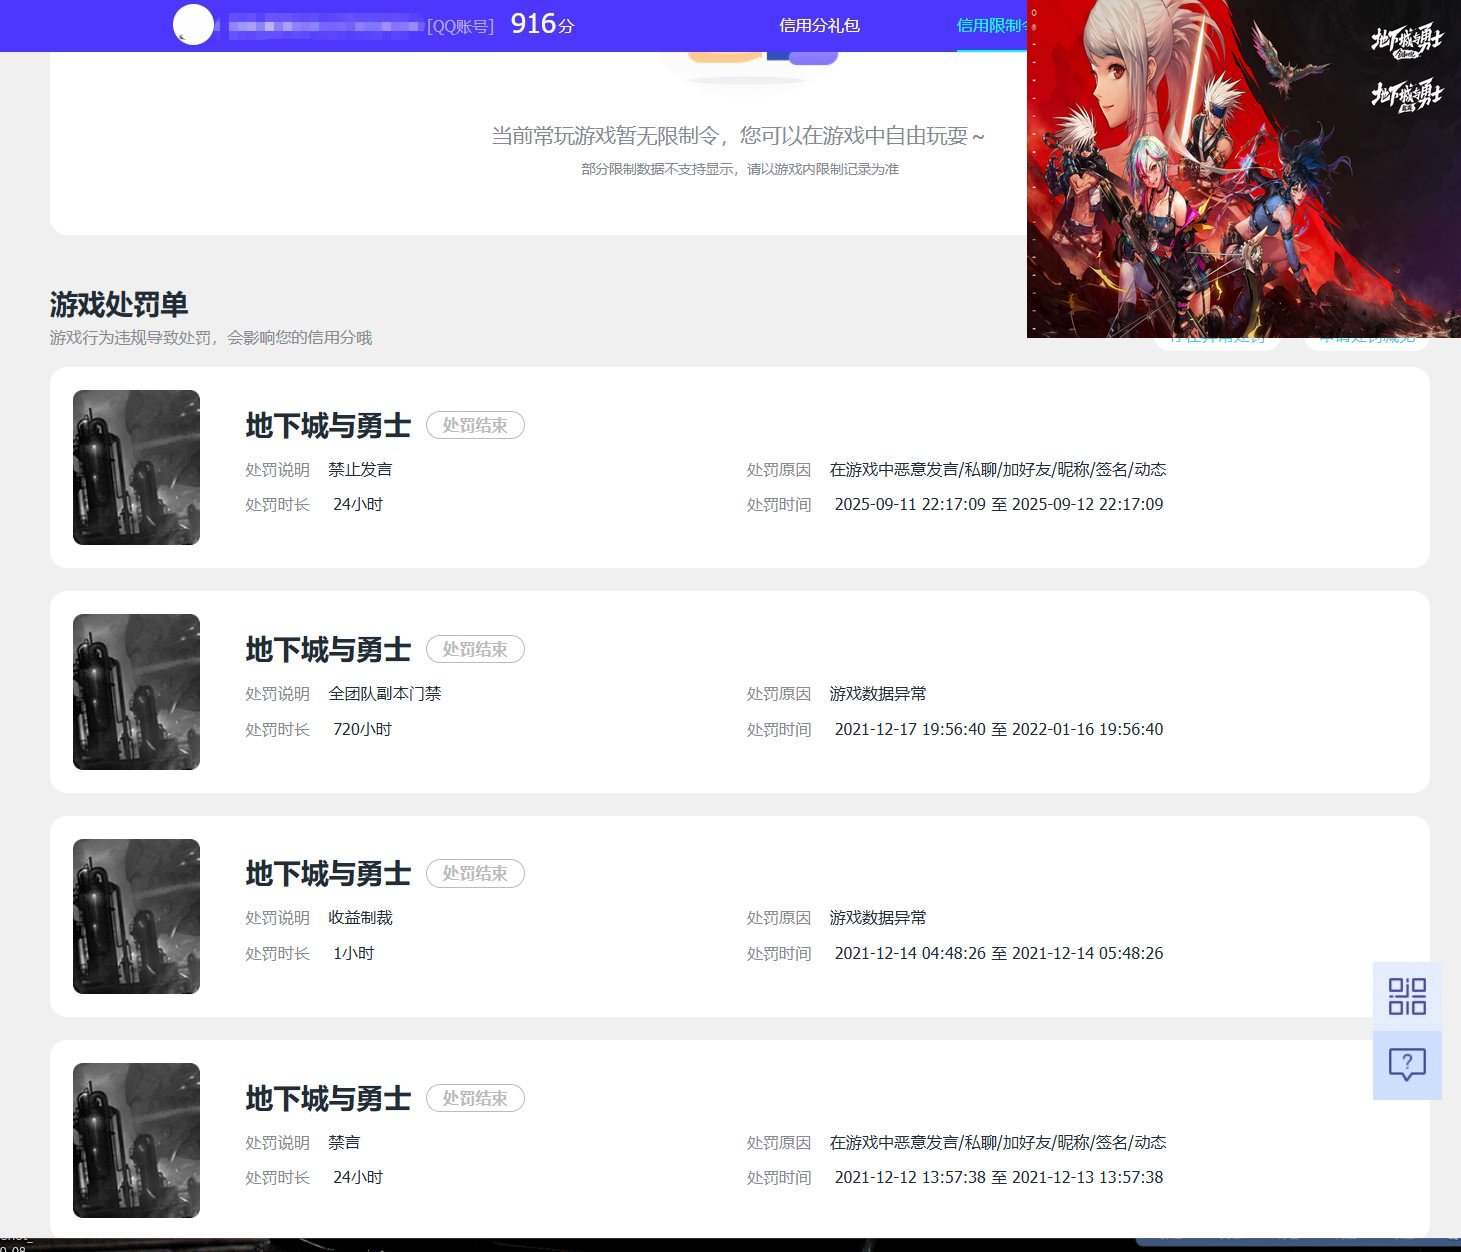1461x1252 pixels.
Task: Click the 游戏处罚单 section heading
Action: (119, 304)
